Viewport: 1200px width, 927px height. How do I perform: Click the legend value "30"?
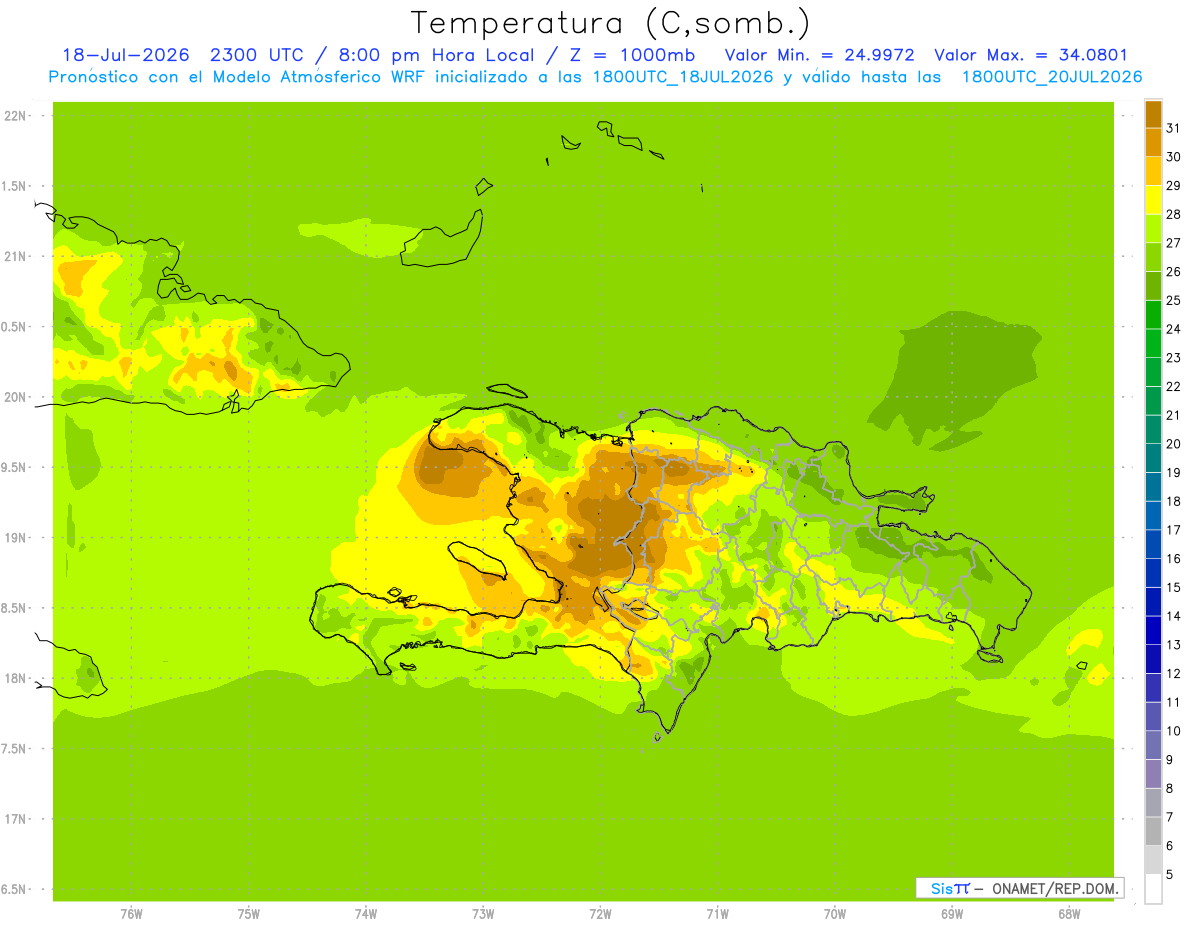[1173, 157]
